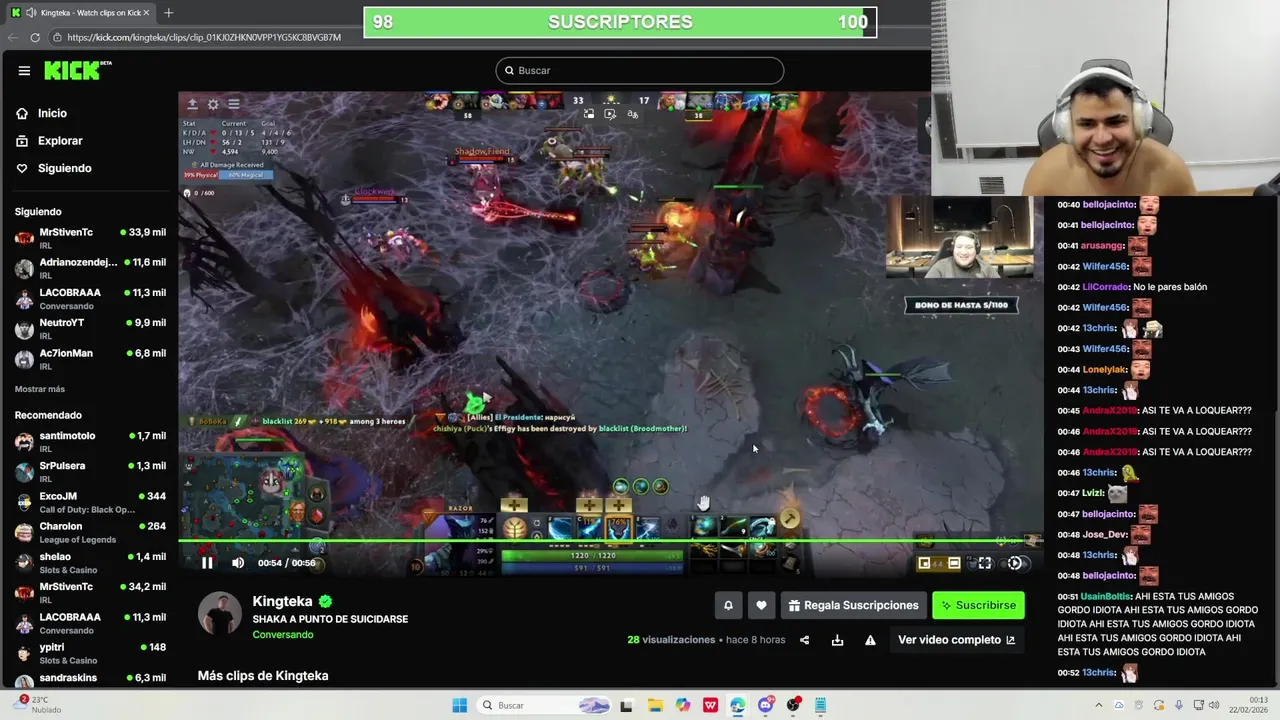The width and height of the screenshot is (1280, 720).
Task: Open Windows Start menu
Action: (x=459, y=705)
